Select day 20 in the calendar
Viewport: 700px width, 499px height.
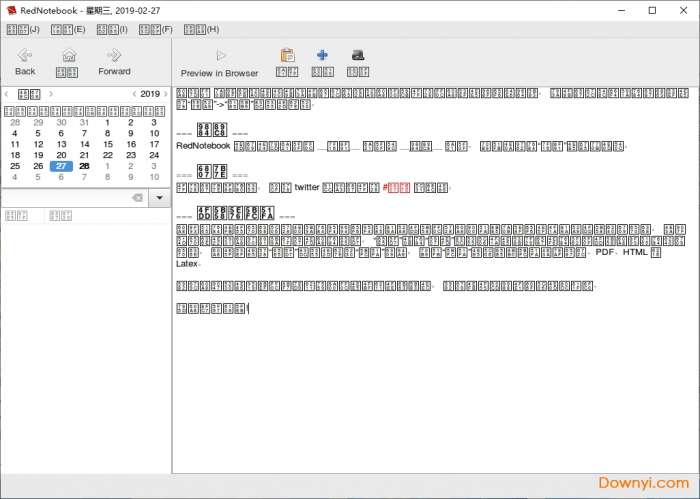coord(61,155)
